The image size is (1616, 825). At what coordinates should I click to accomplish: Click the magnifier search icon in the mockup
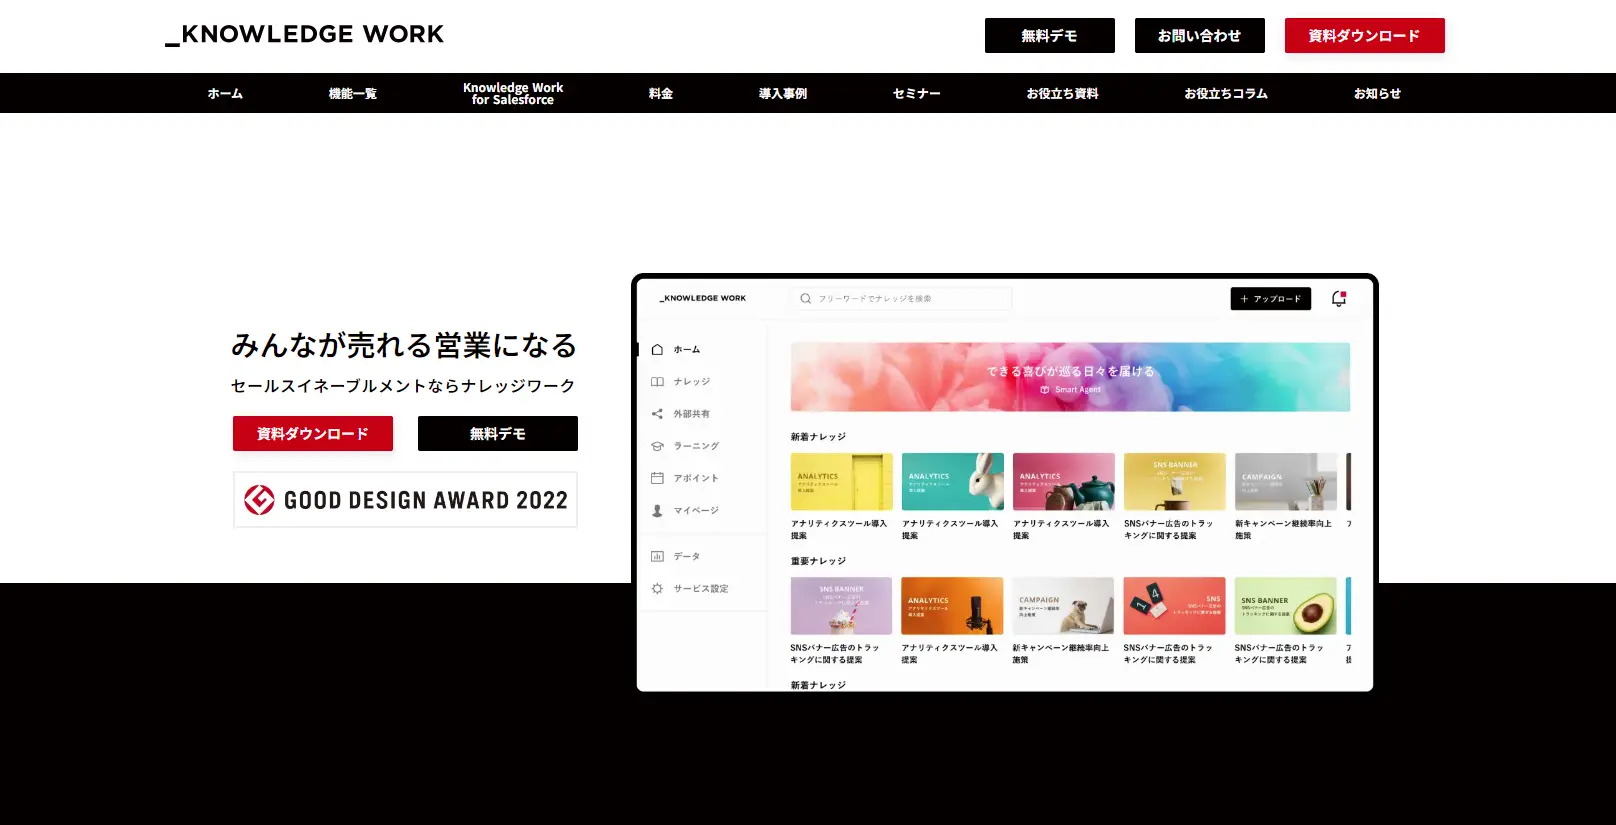point(805,298)
